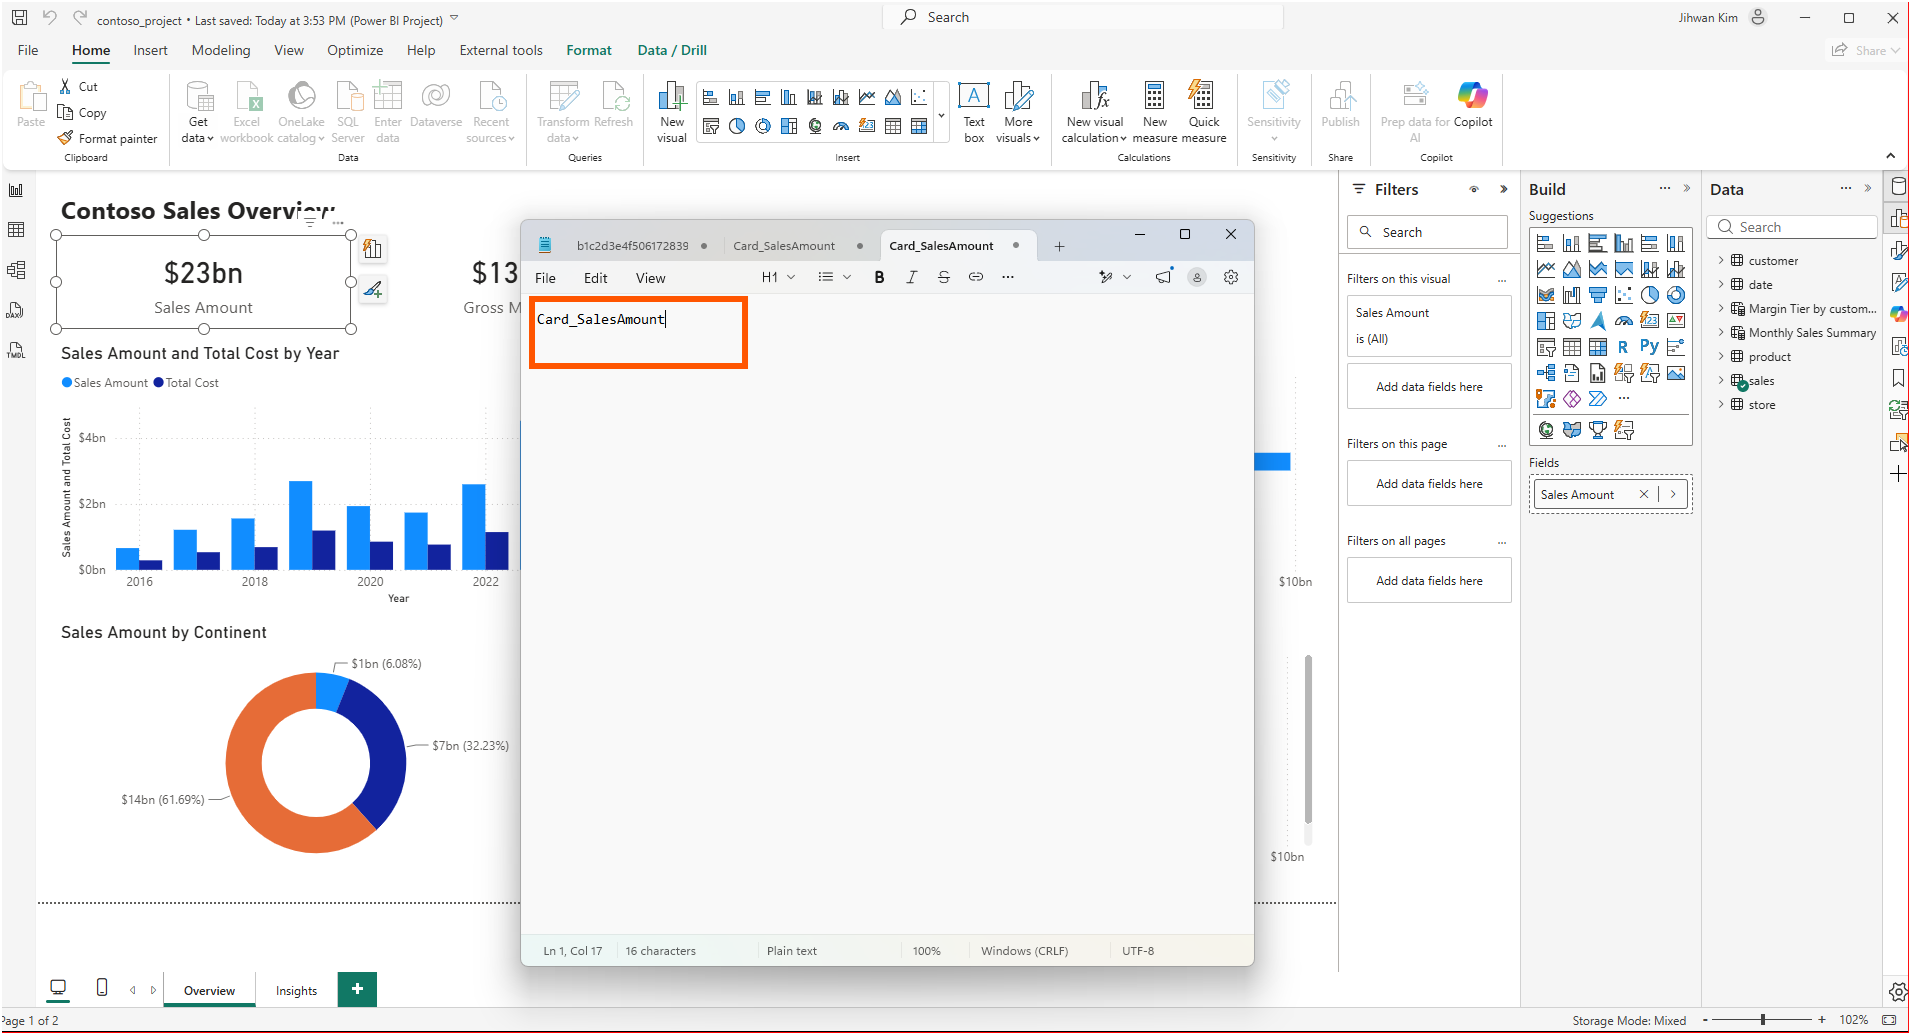Click the report canvas vertical scrollbar
This screenshot has height=1035, width=1911.
(1308, 738)
